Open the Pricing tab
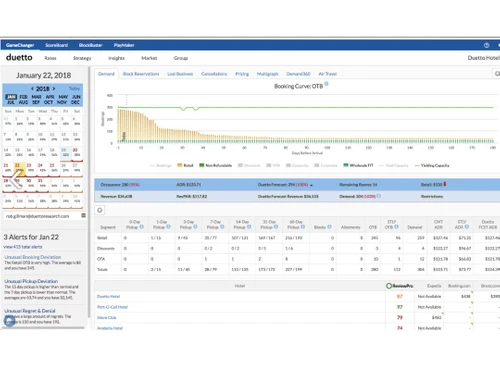Viewport: 500px width, 375px height. [x=242, y=74]
